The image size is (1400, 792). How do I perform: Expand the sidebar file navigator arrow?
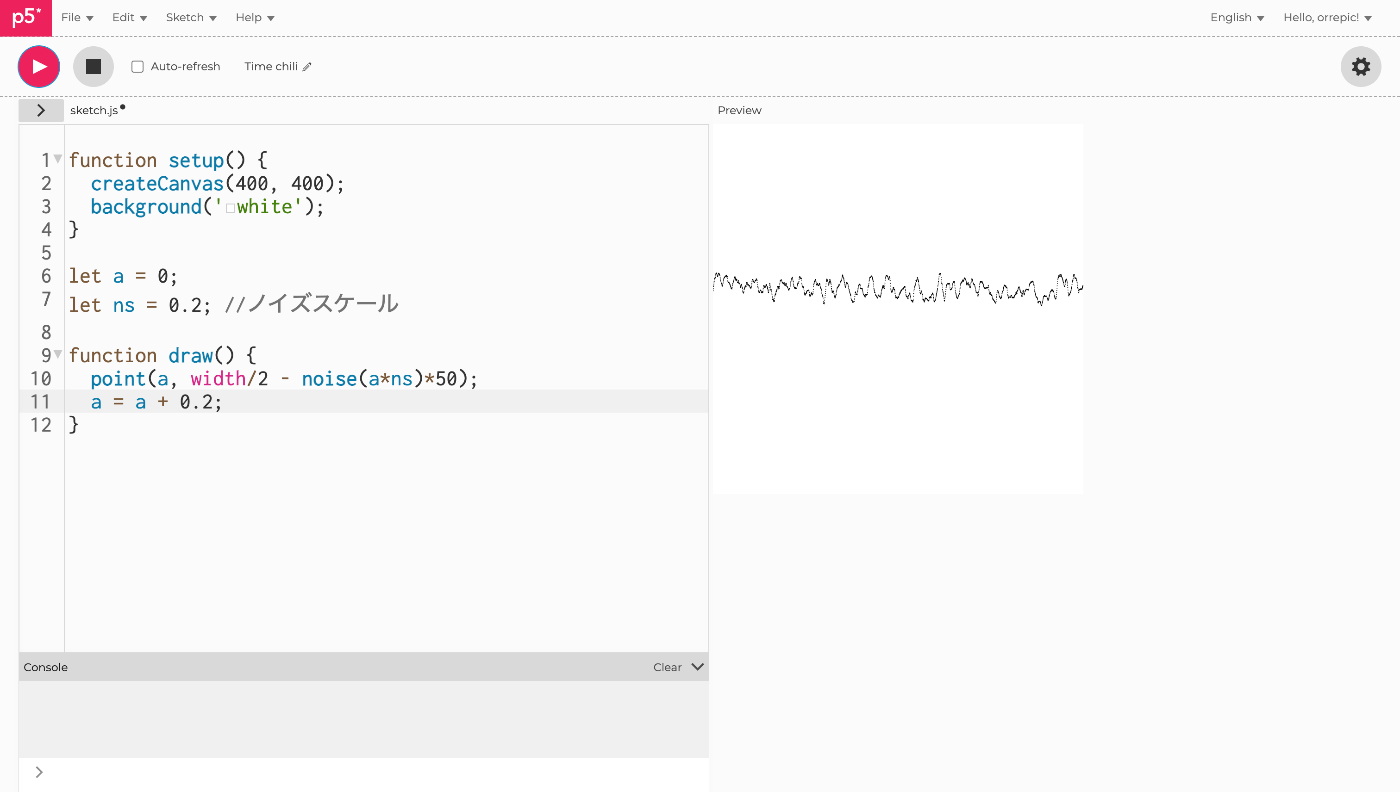[41, 110]
